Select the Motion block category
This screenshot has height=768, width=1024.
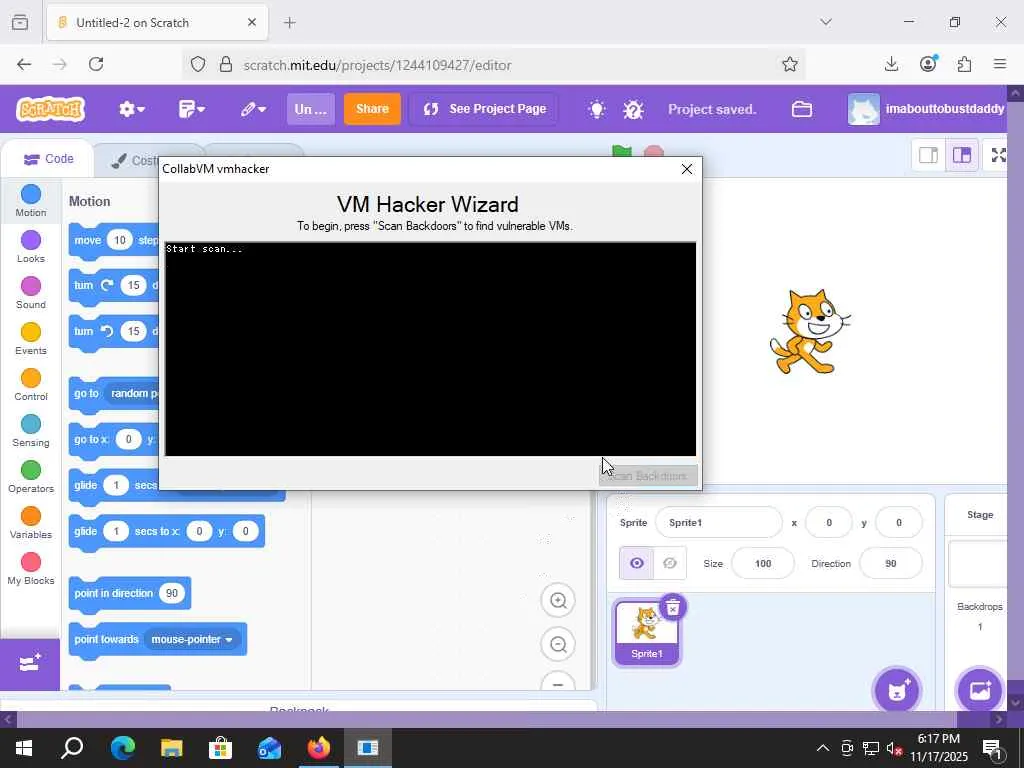click(31, 201)
